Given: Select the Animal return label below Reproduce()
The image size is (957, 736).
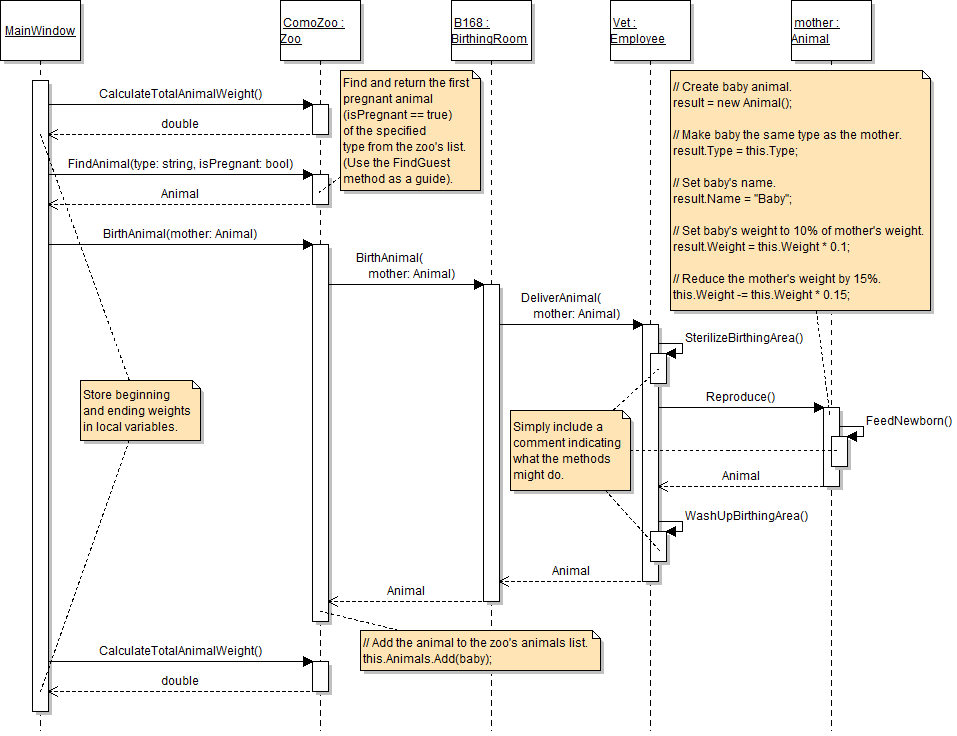Looking at the screenshot, I should tap(740, 476).
